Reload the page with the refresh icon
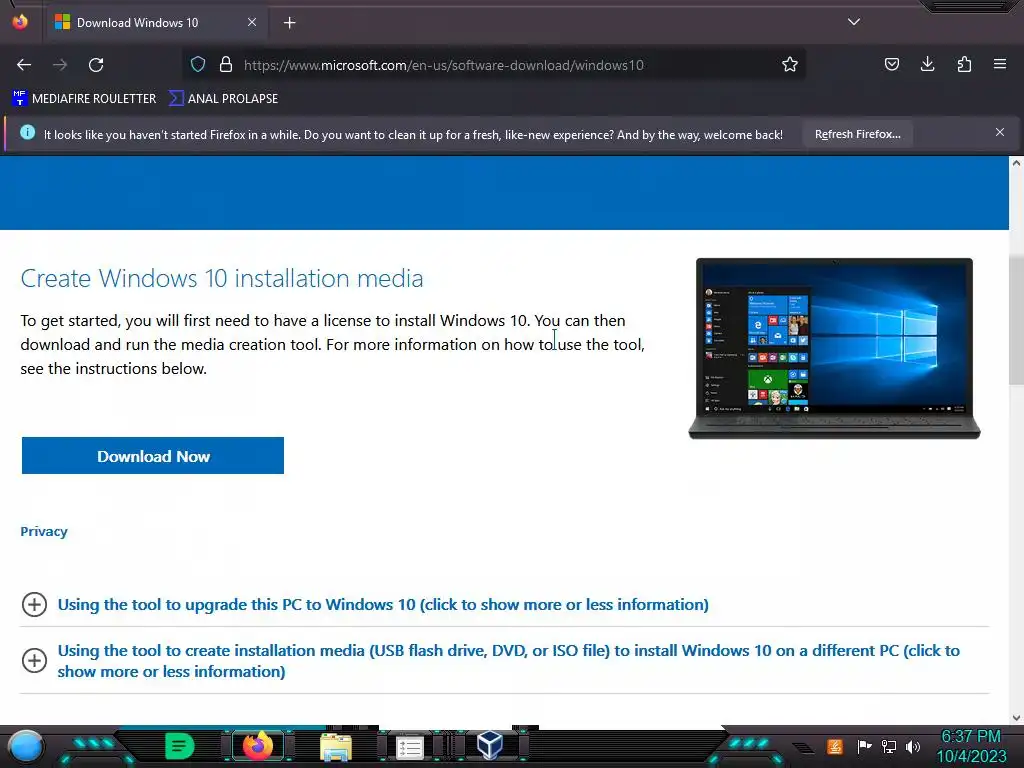 pyautogui.click(x=96, y=65)
